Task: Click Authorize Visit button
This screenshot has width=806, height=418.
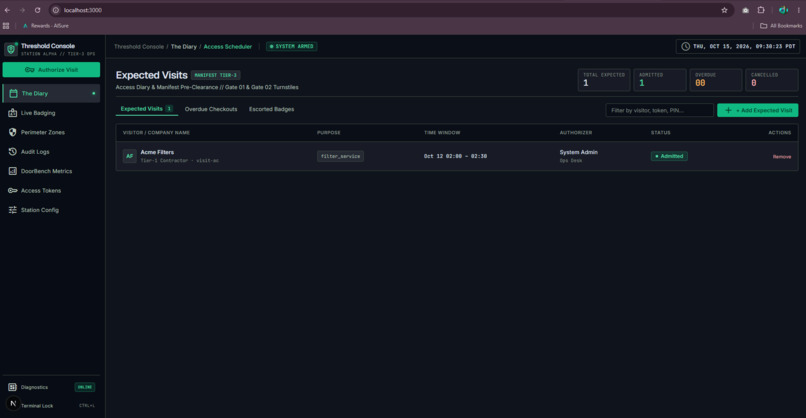Action: pos(51,70)
